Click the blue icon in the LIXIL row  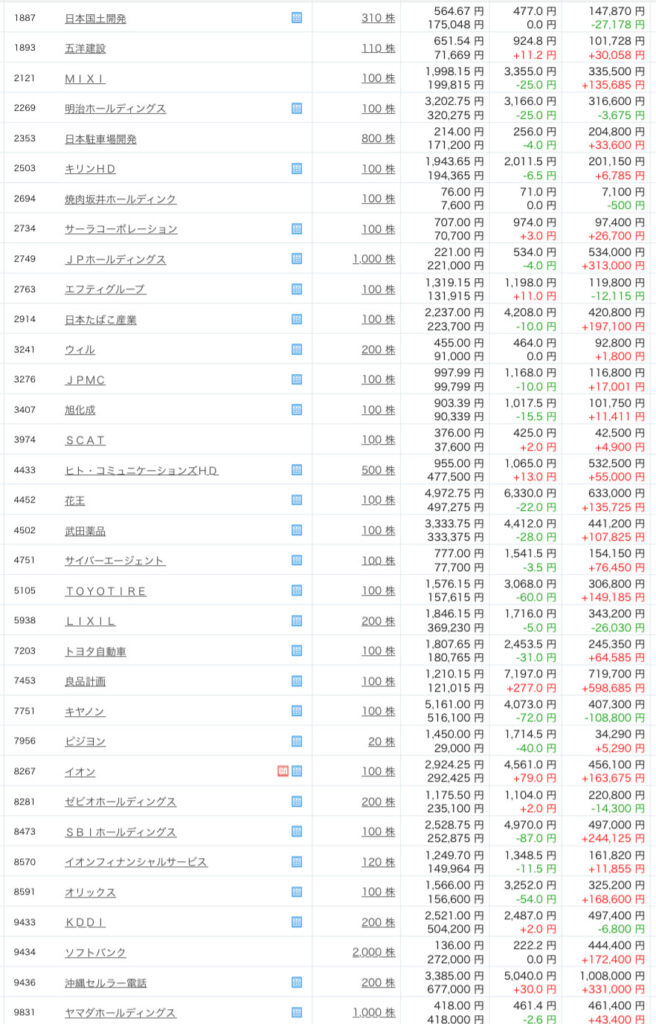[x=297, y=621]
